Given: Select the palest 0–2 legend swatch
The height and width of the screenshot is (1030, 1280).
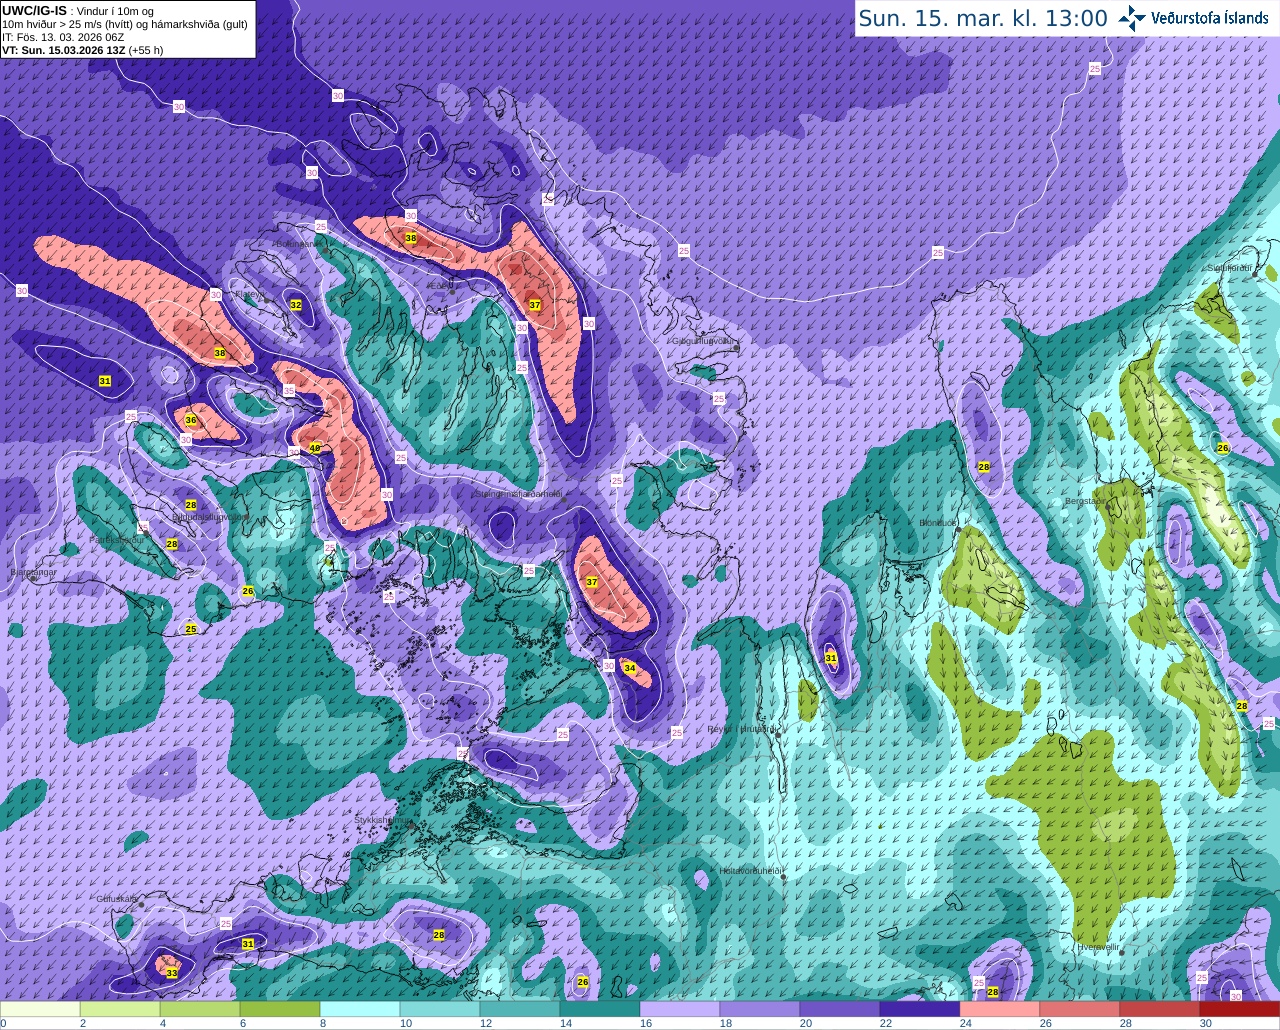Looking at the screenshot, I should tap(40, 1009).
